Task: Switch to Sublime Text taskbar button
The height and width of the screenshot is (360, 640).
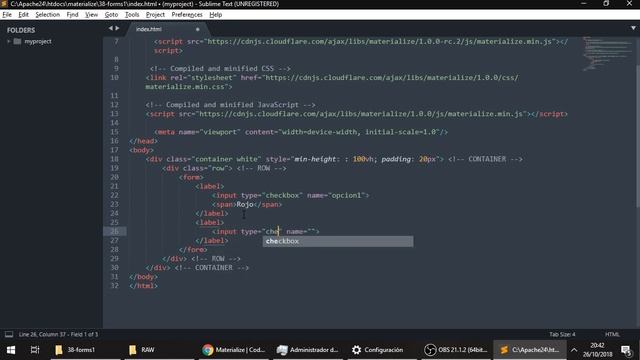Action: coord(530,350)
